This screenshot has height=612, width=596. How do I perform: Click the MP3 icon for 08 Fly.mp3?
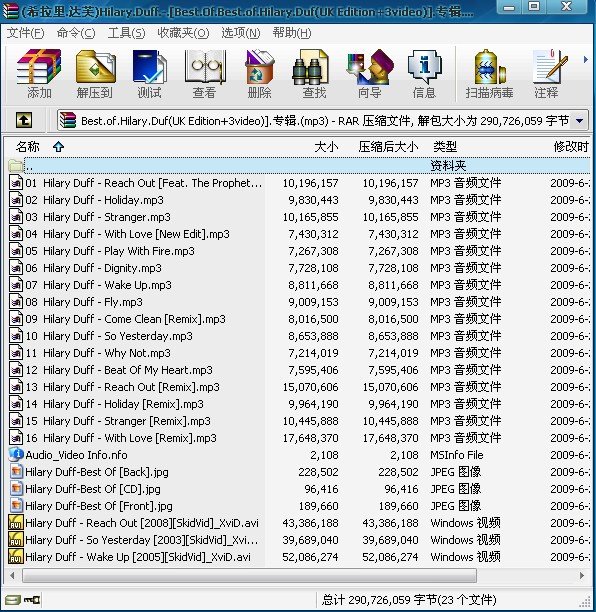[16, 302]
